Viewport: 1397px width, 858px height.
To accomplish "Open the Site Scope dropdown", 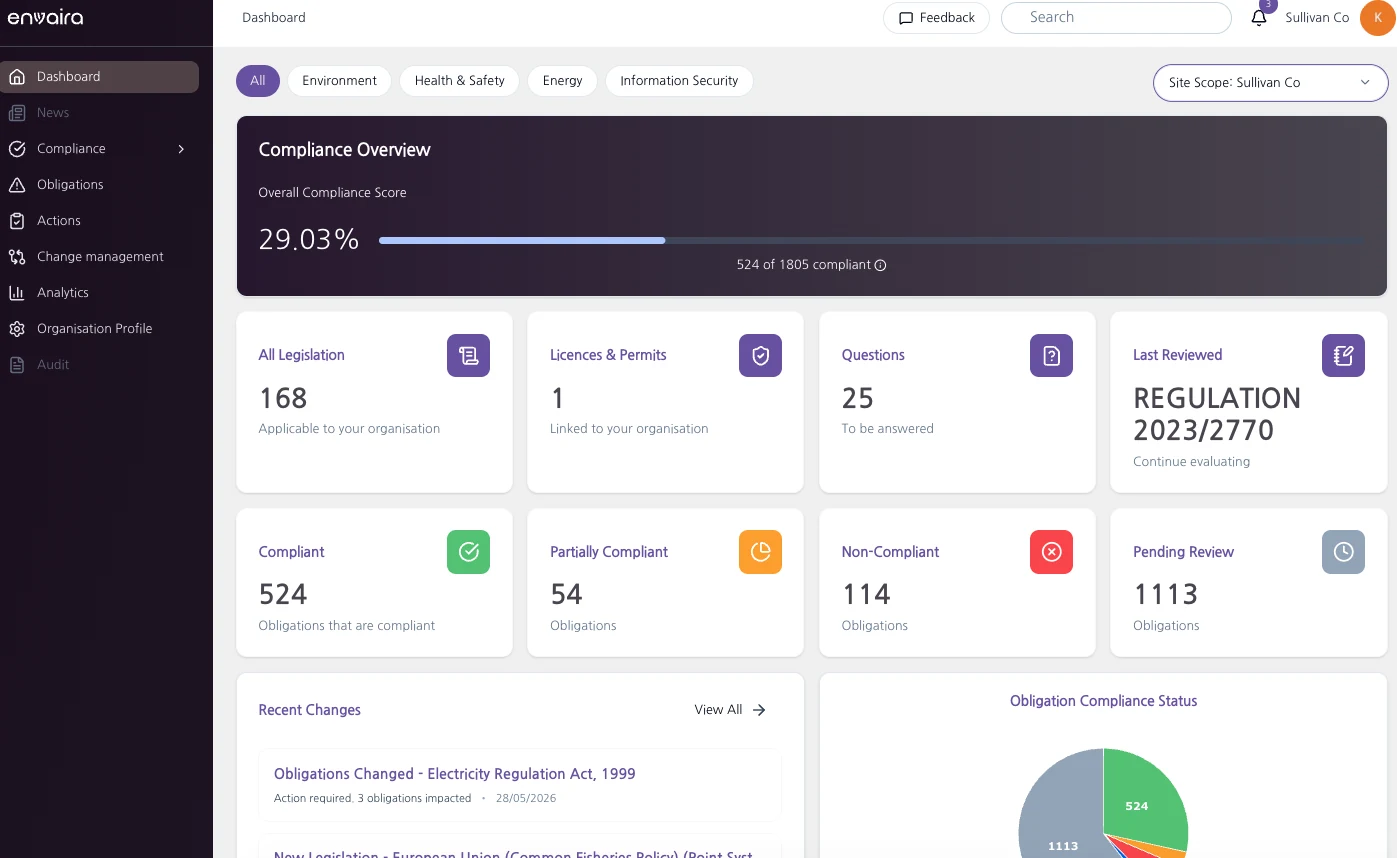I will click(1270, 83).
